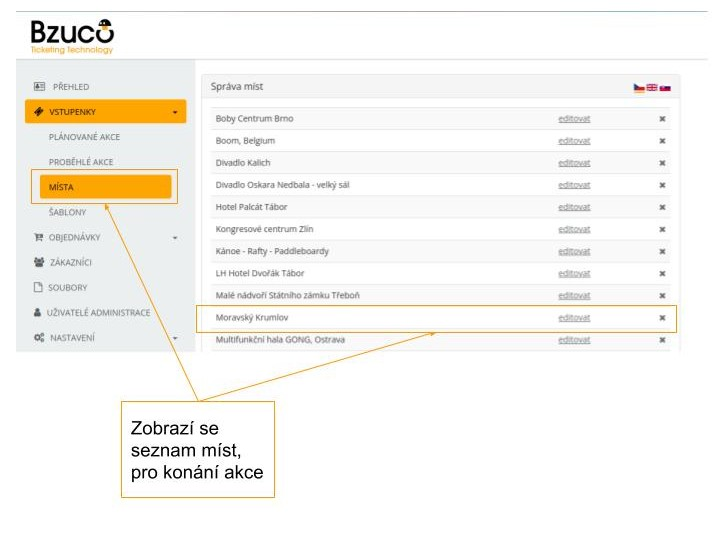The width and height of the screenshot is (725, 535).
Task: Expand the Nastavení menu arrow
Action: pyautogui.click(x=175, y=338)
